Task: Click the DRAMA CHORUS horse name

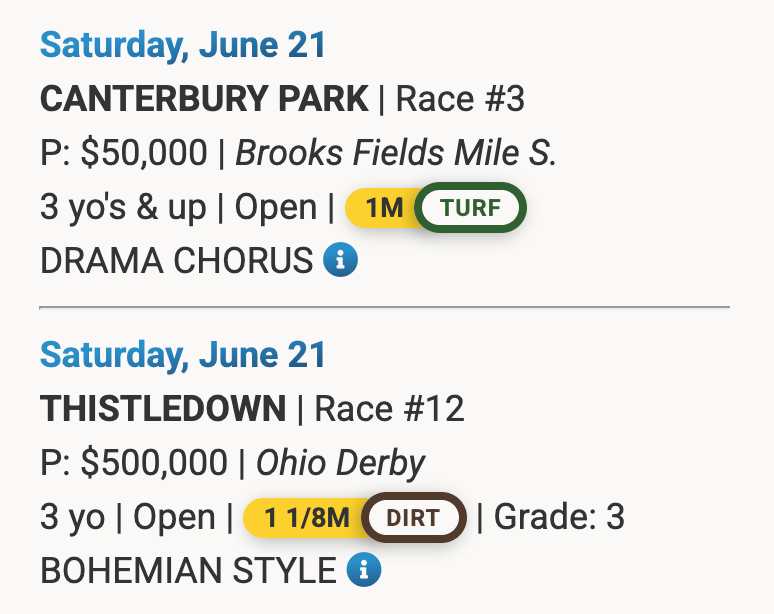Action: [176, 261]
